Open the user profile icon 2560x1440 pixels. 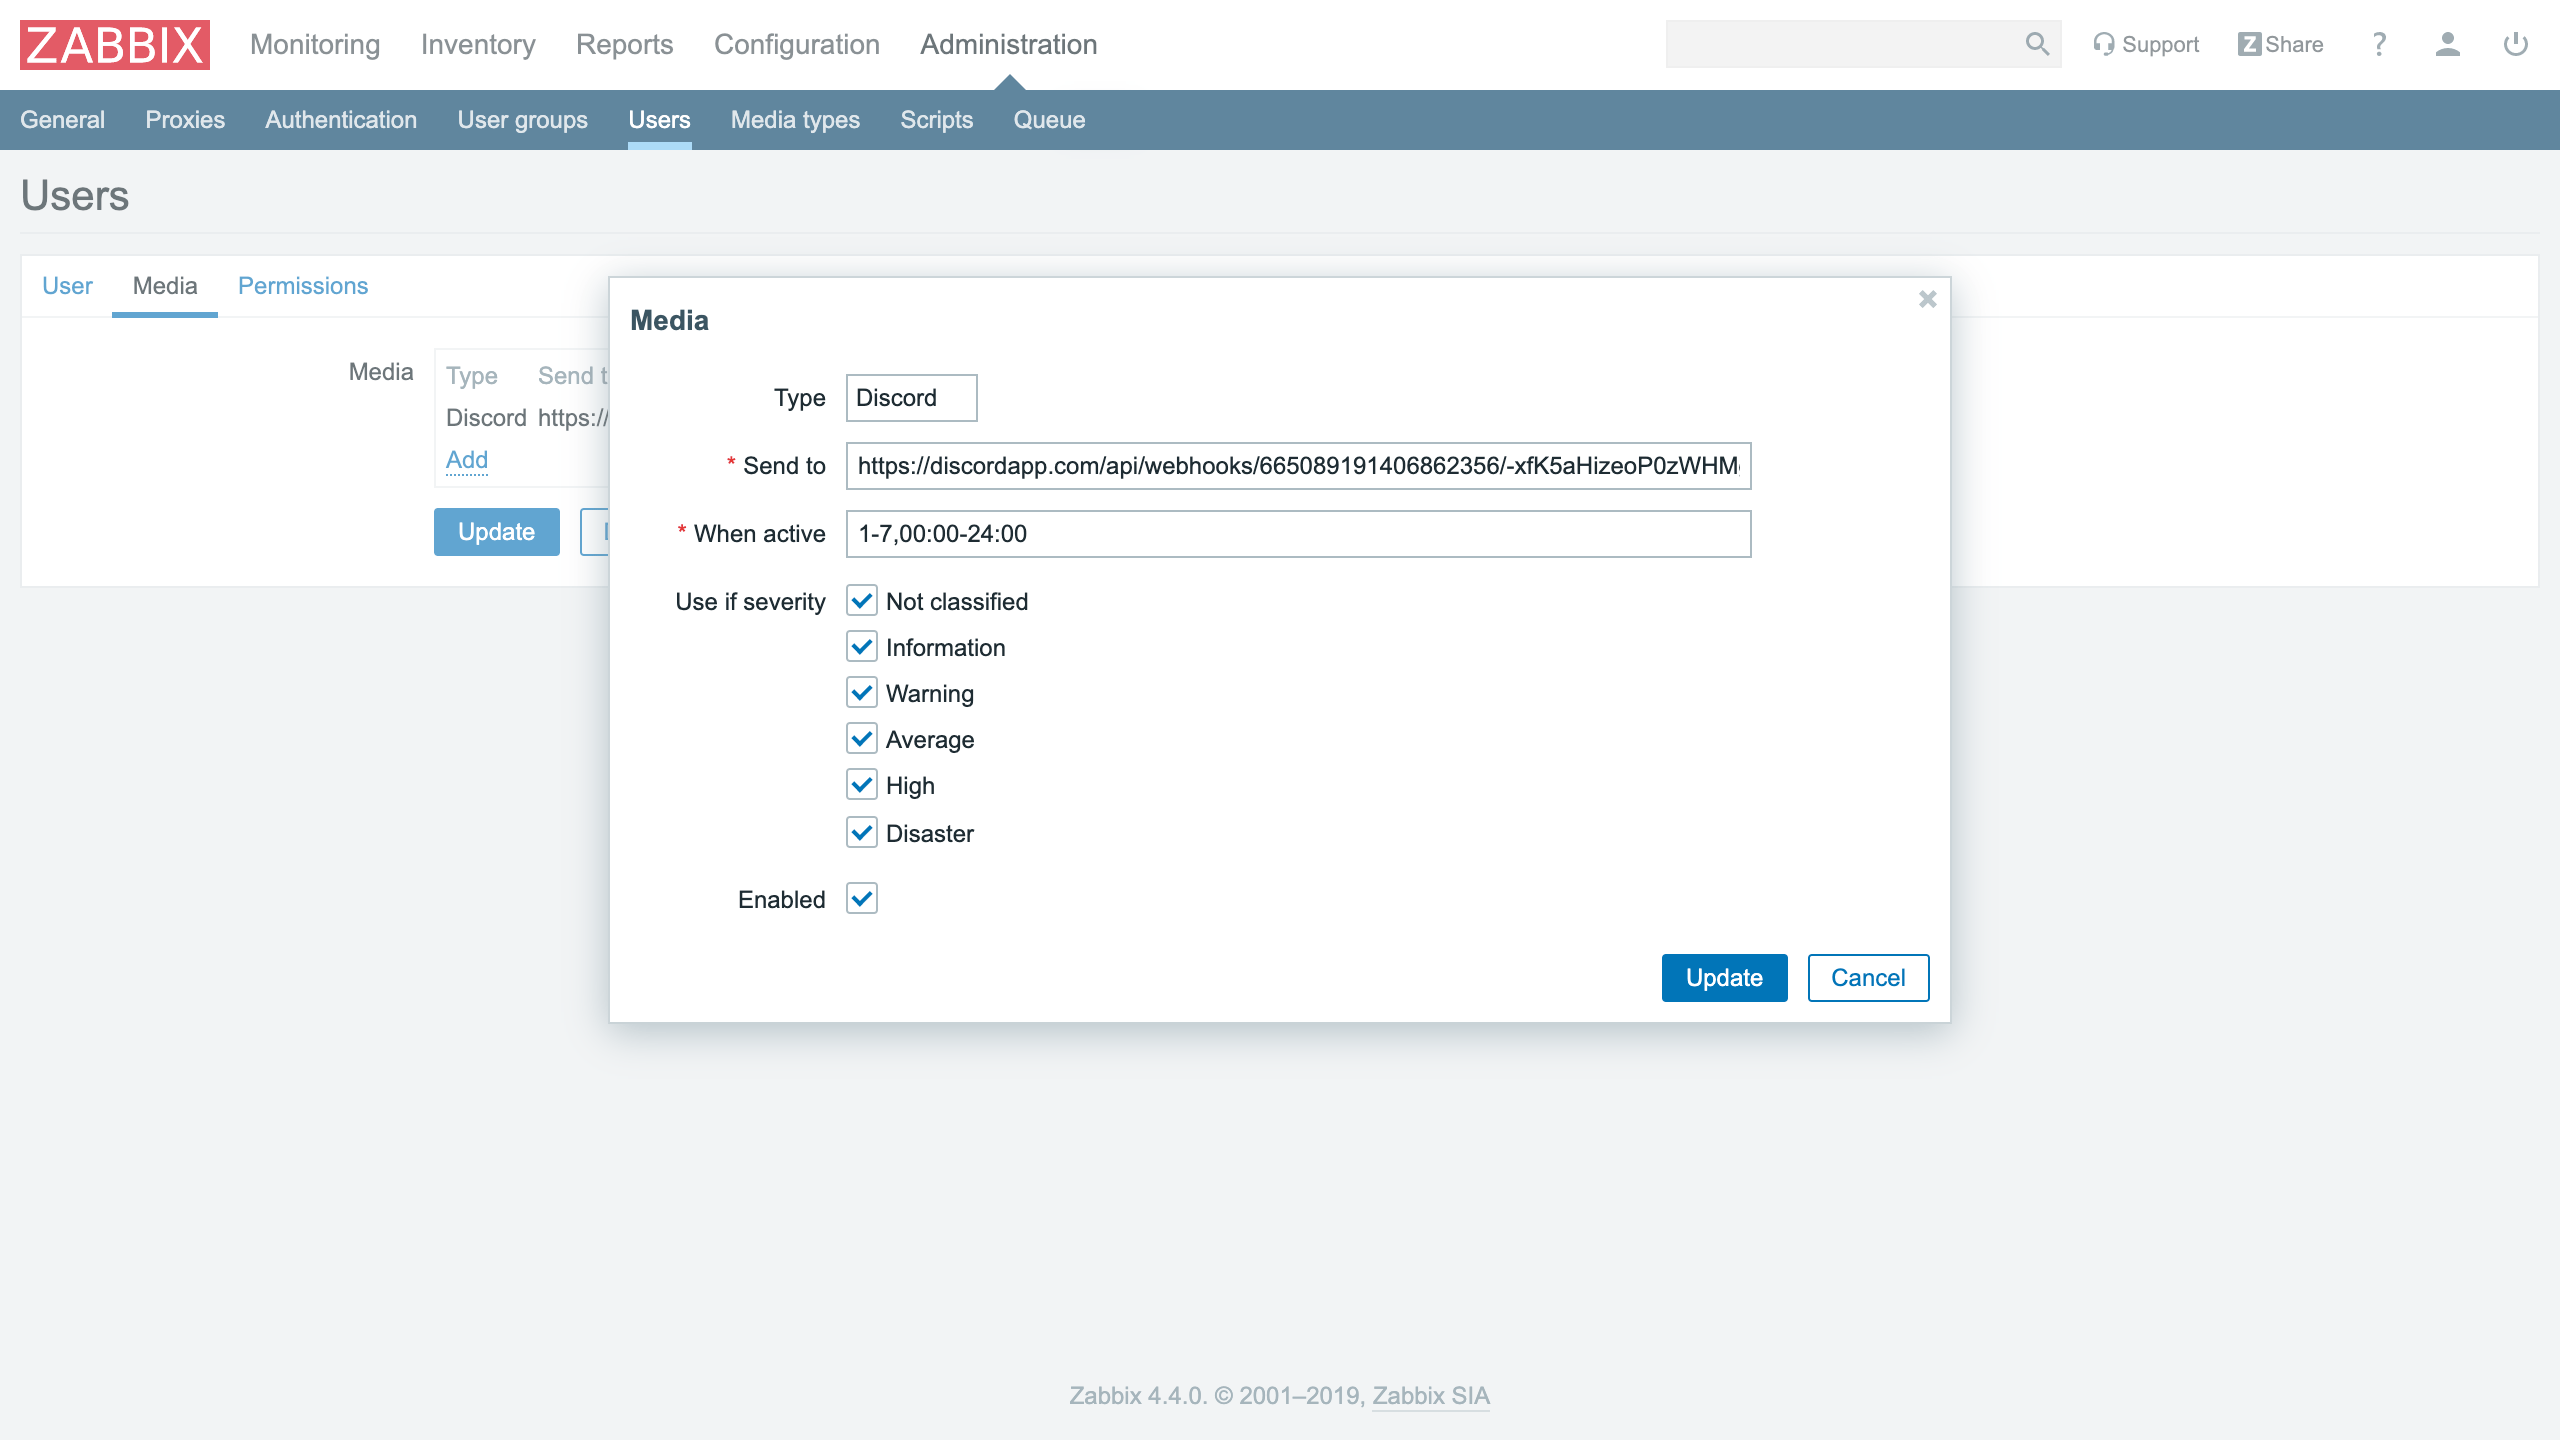tap(2447, 44)
